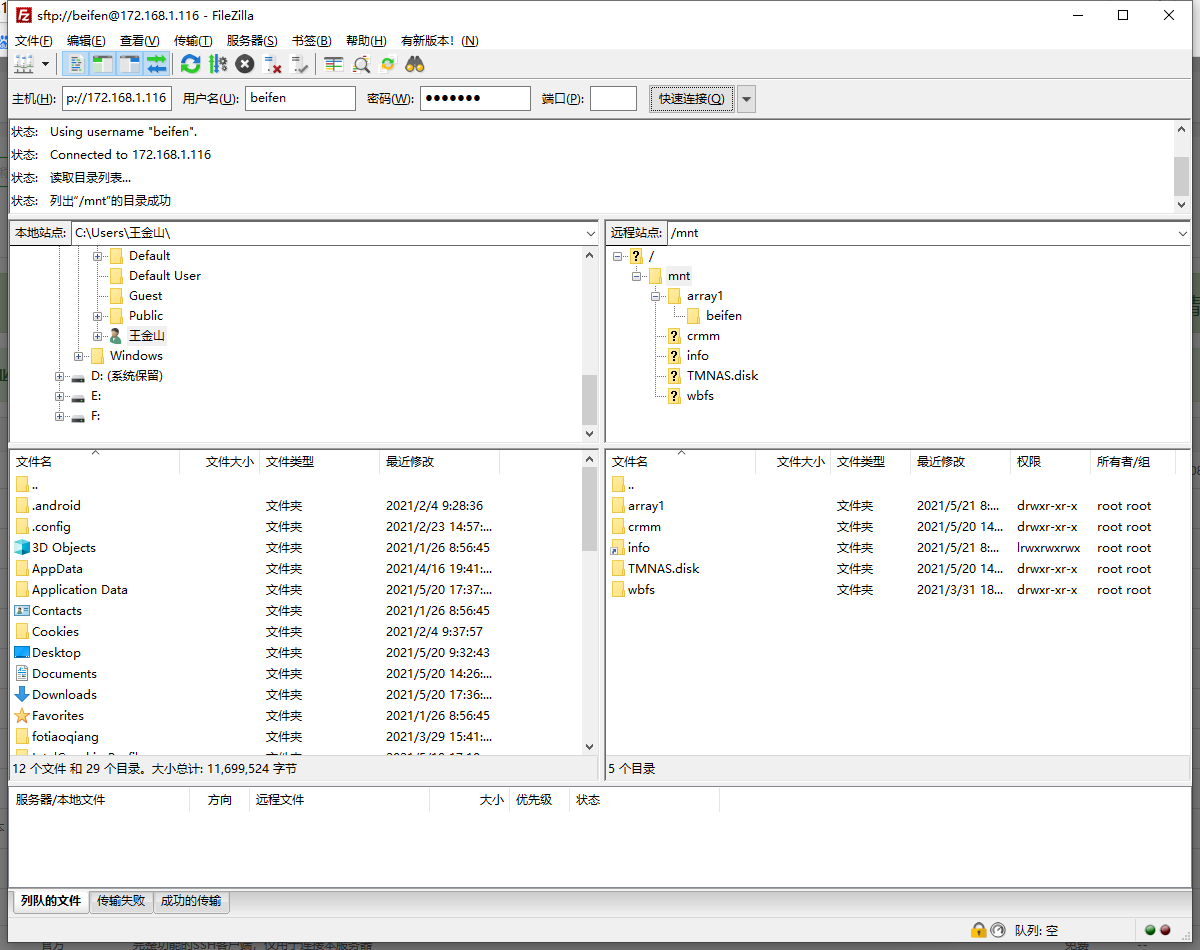Switch to the 传输失败 tab
Image resolution: width=1200 pixels, height=950 pixels.
(121, 901)
